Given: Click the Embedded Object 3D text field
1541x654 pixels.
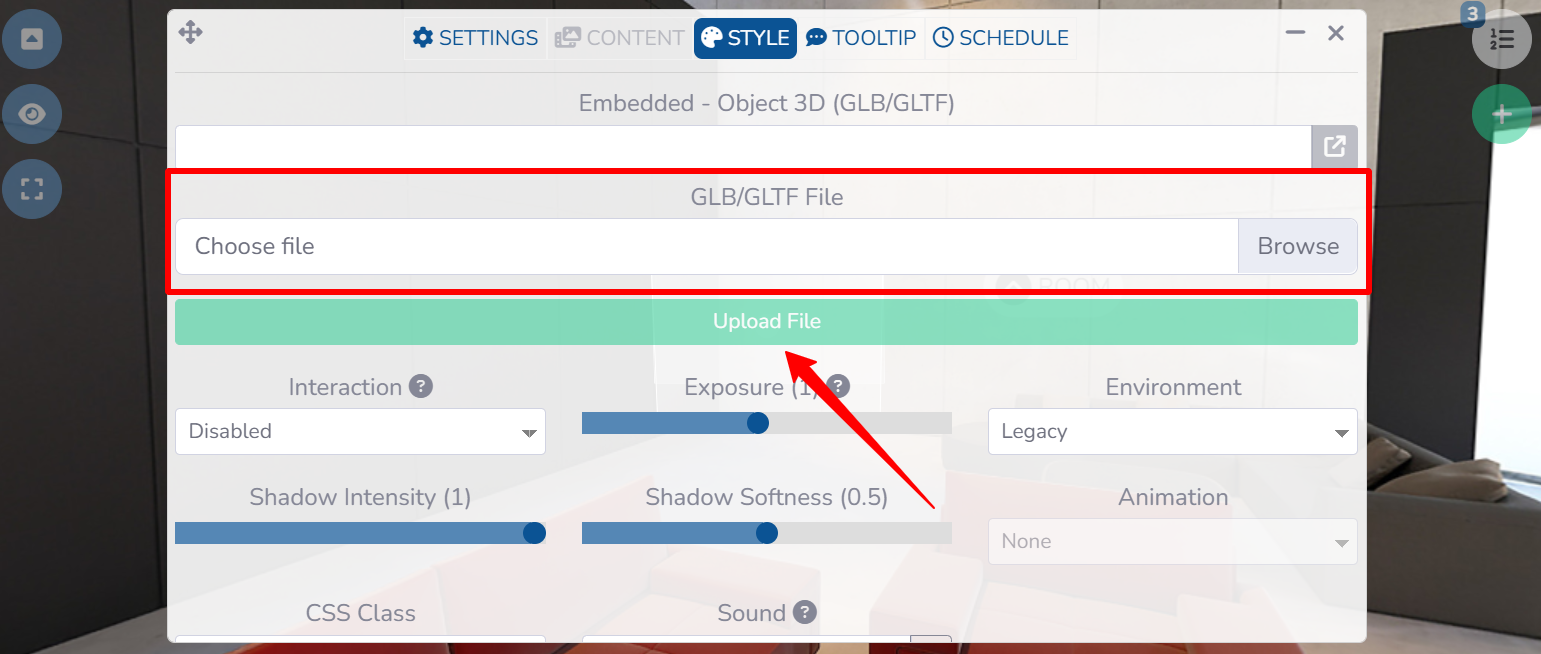Looking at the screenshot, I should pyautogui.click(x=742, y=147).
